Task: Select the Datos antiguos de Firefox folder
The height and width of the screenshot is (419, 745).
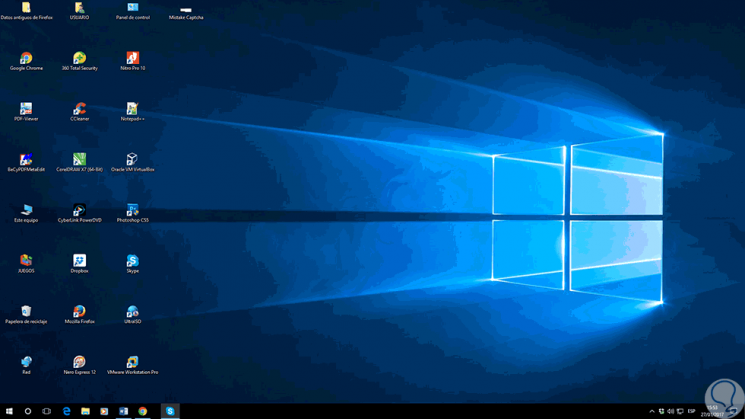Action: tap(26, 8)
